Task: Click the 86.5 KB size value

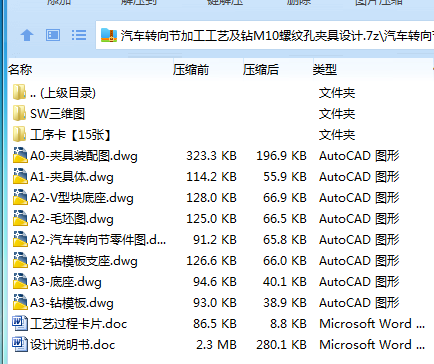Action: click(x=215, y=324)
